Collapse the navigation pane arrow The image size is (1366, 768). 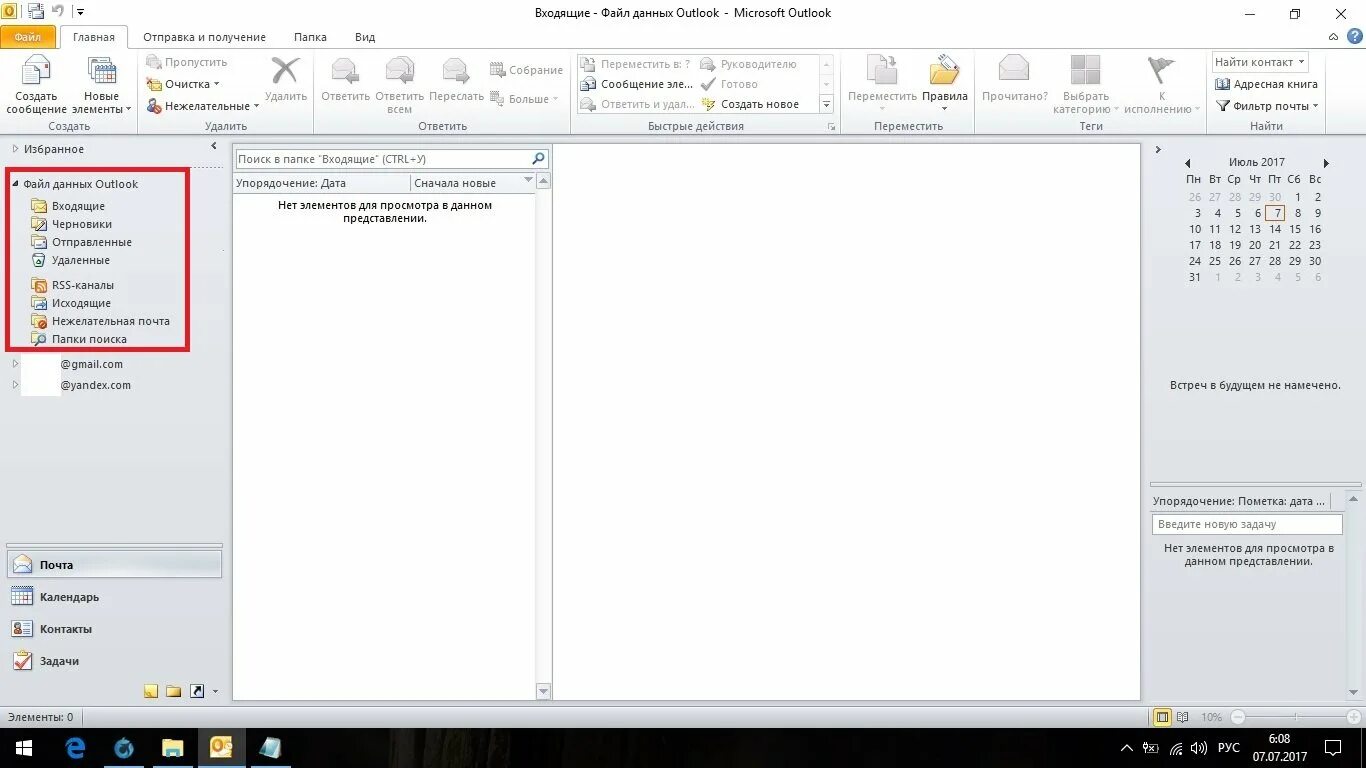point(214,147)
